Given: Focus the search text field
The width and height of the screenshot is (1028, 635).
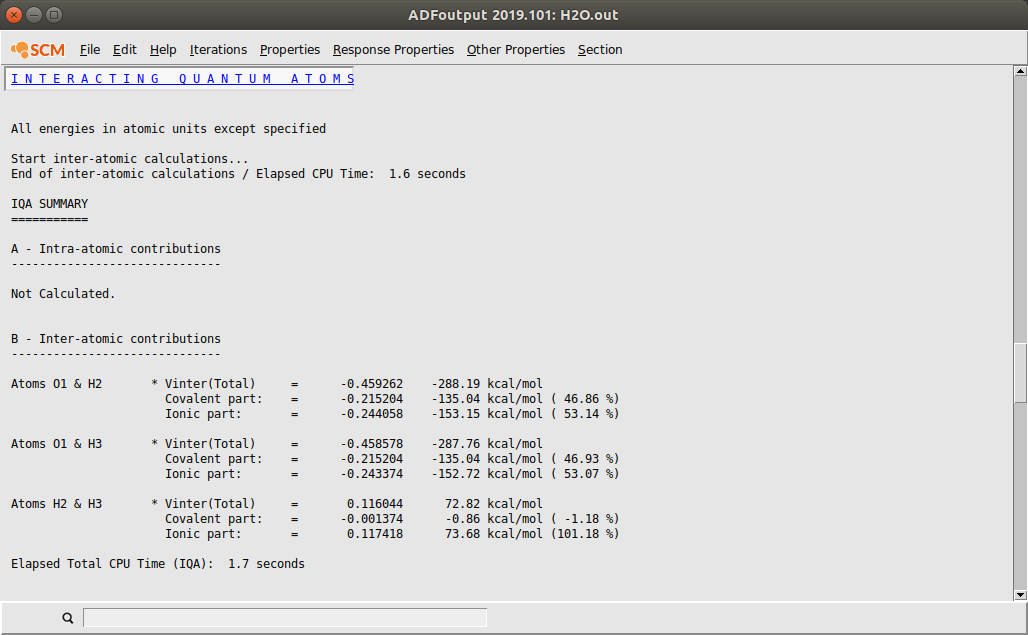Looking at the screenshot, I should tap(285, 618).
